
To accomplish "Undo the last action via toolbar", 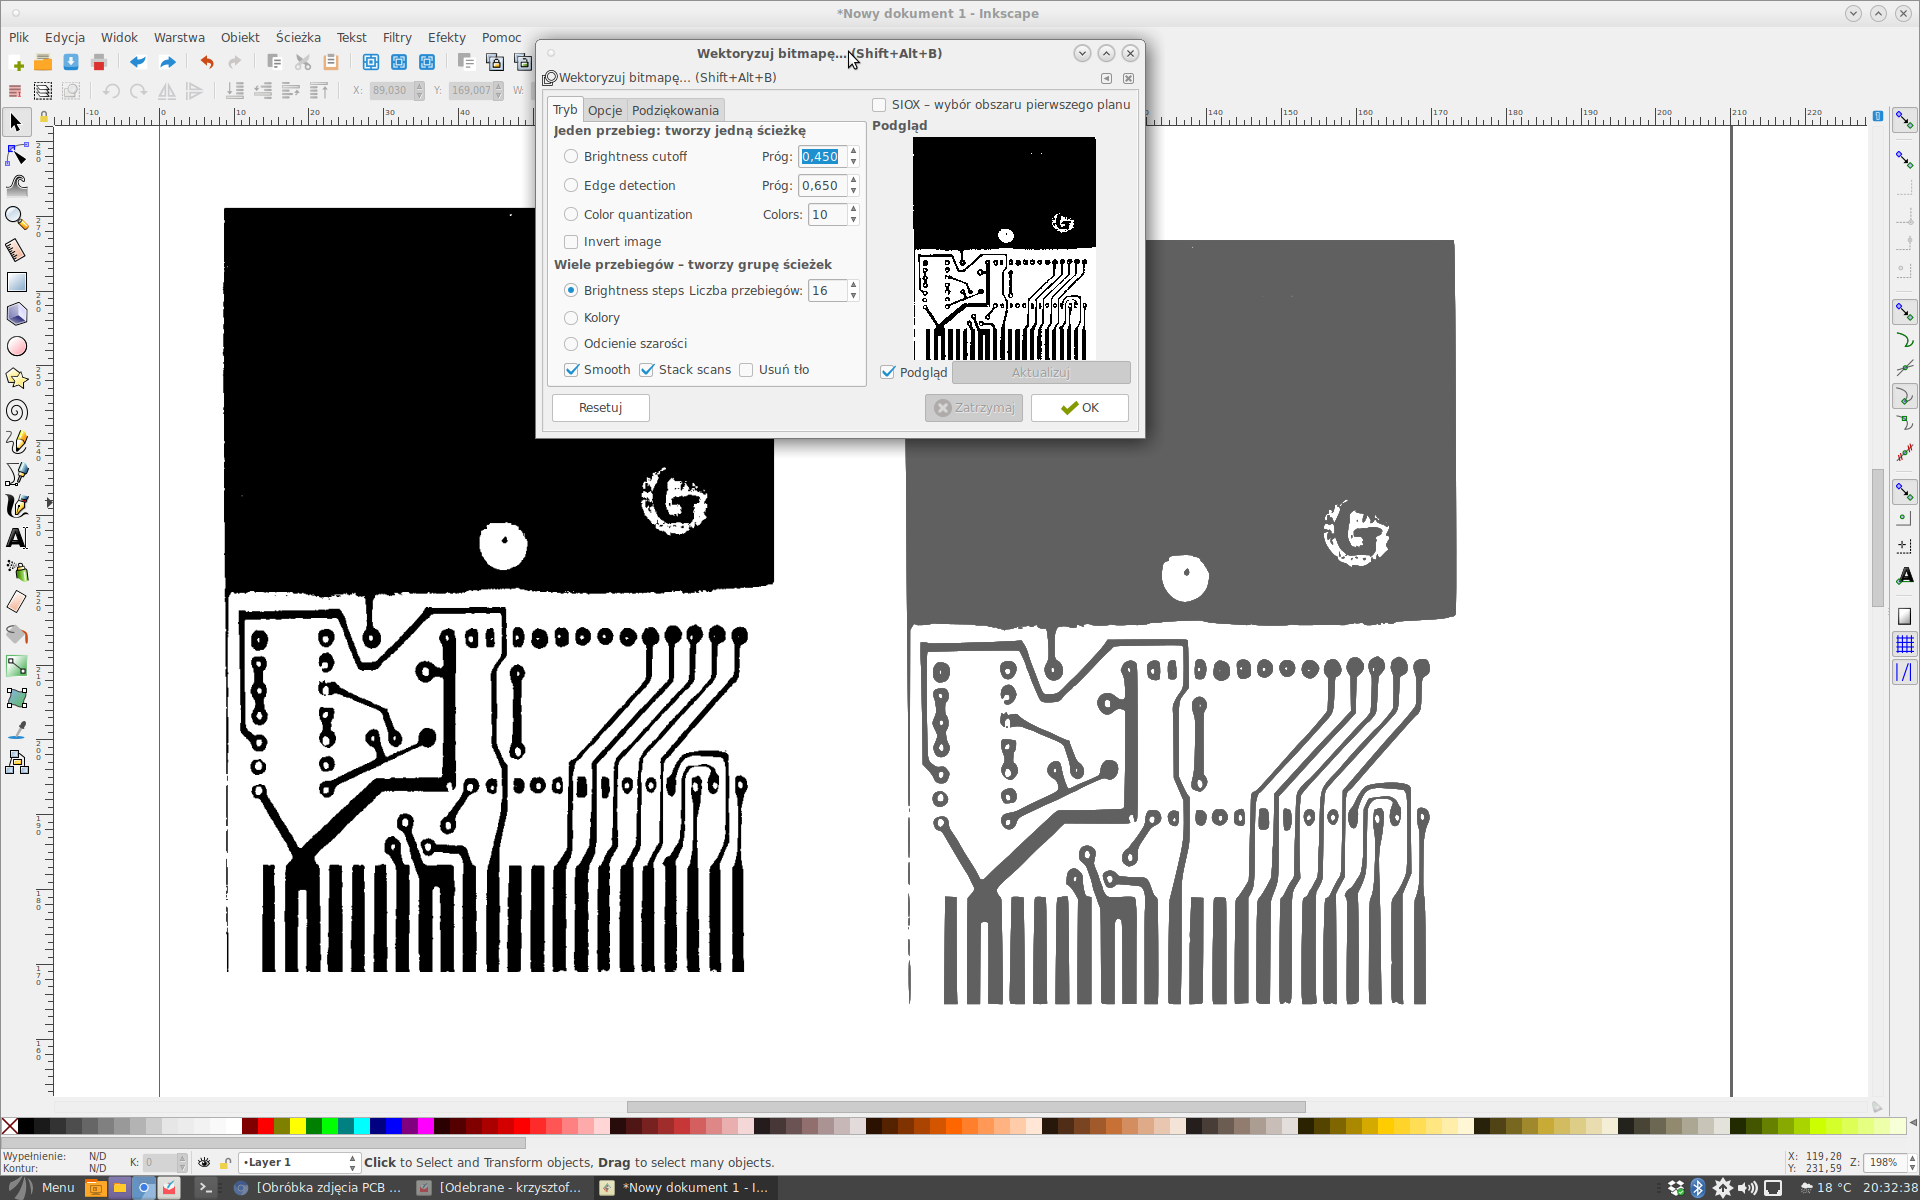I will (x=207, y=63).
